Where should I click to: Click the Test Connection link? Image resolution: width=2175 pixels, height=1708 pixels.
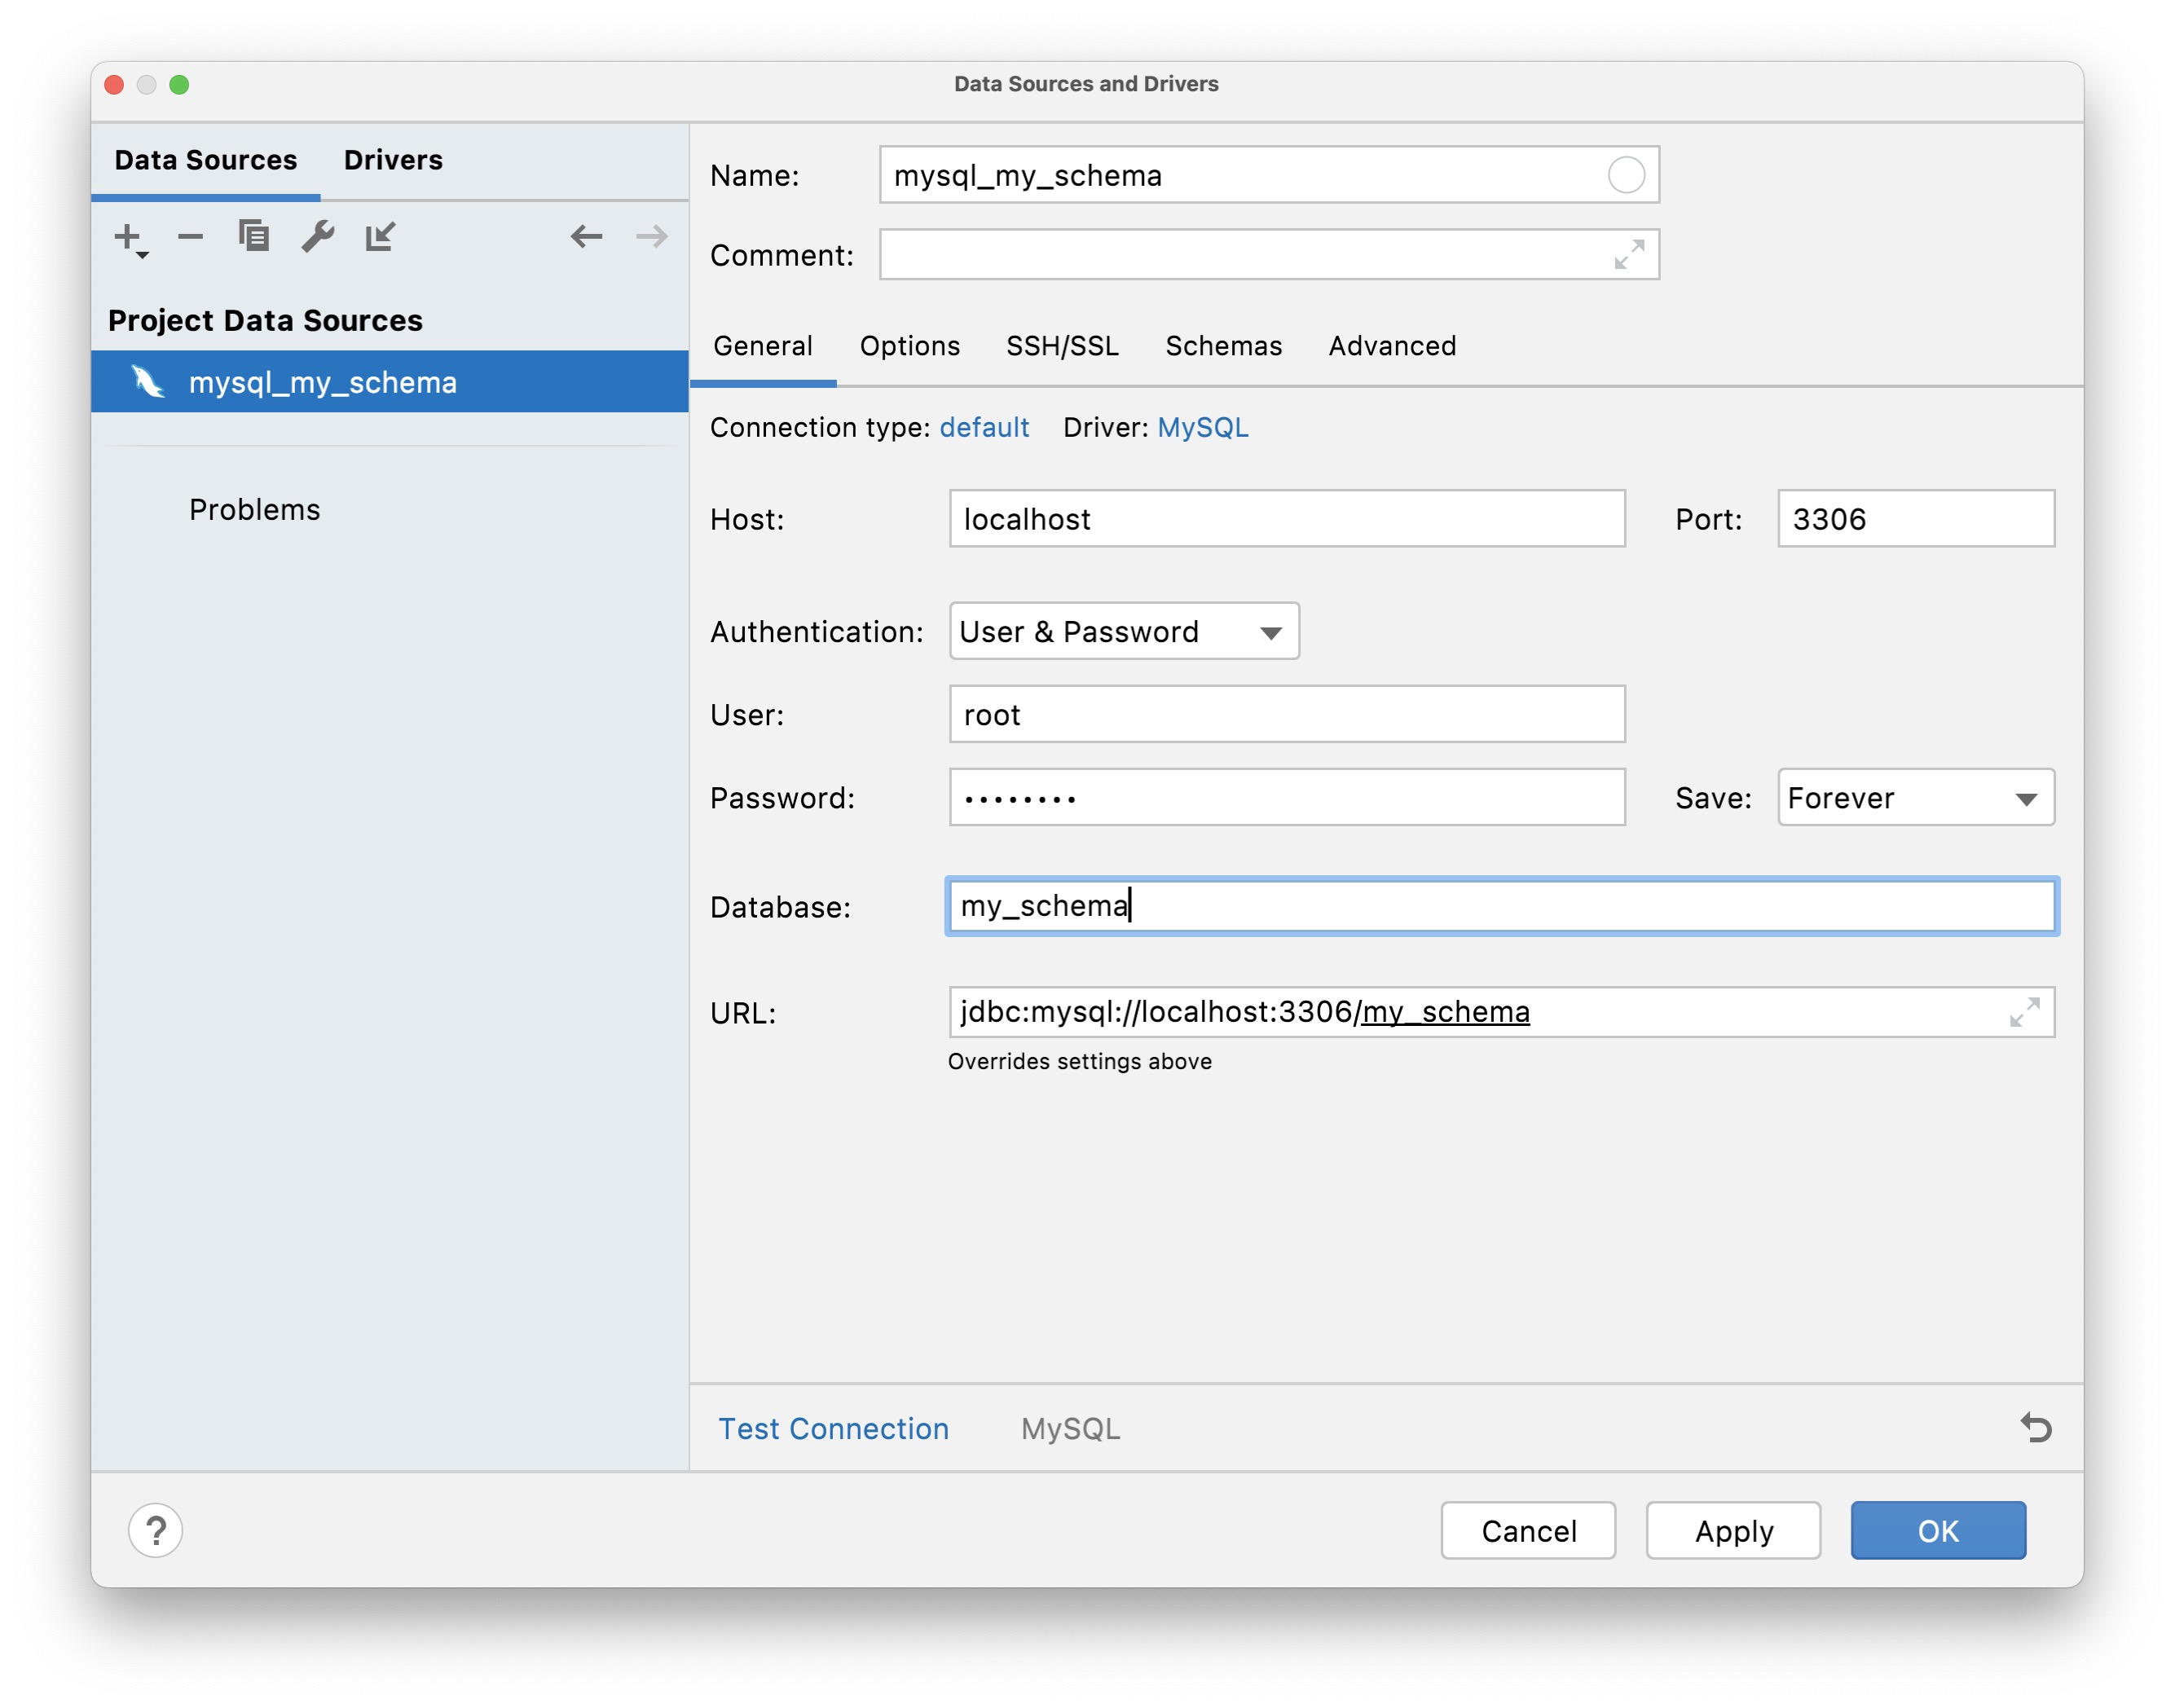click(833, 1428)
